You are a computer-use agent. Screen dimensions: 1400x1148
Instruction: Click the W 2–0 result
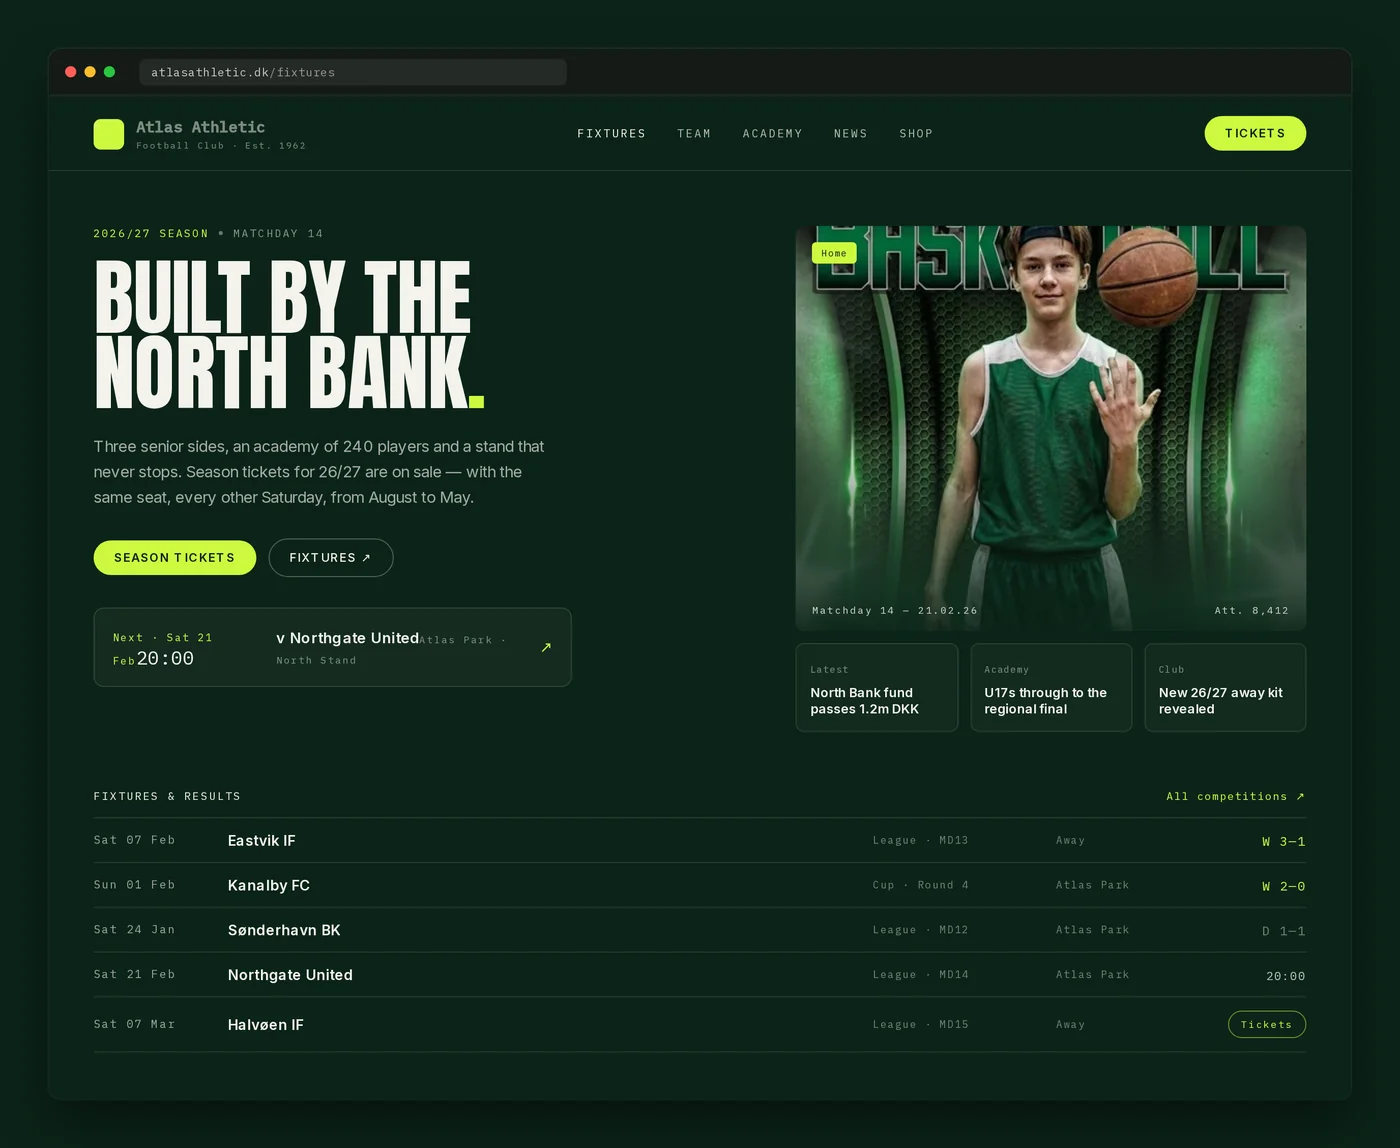tap(1283, 887)
